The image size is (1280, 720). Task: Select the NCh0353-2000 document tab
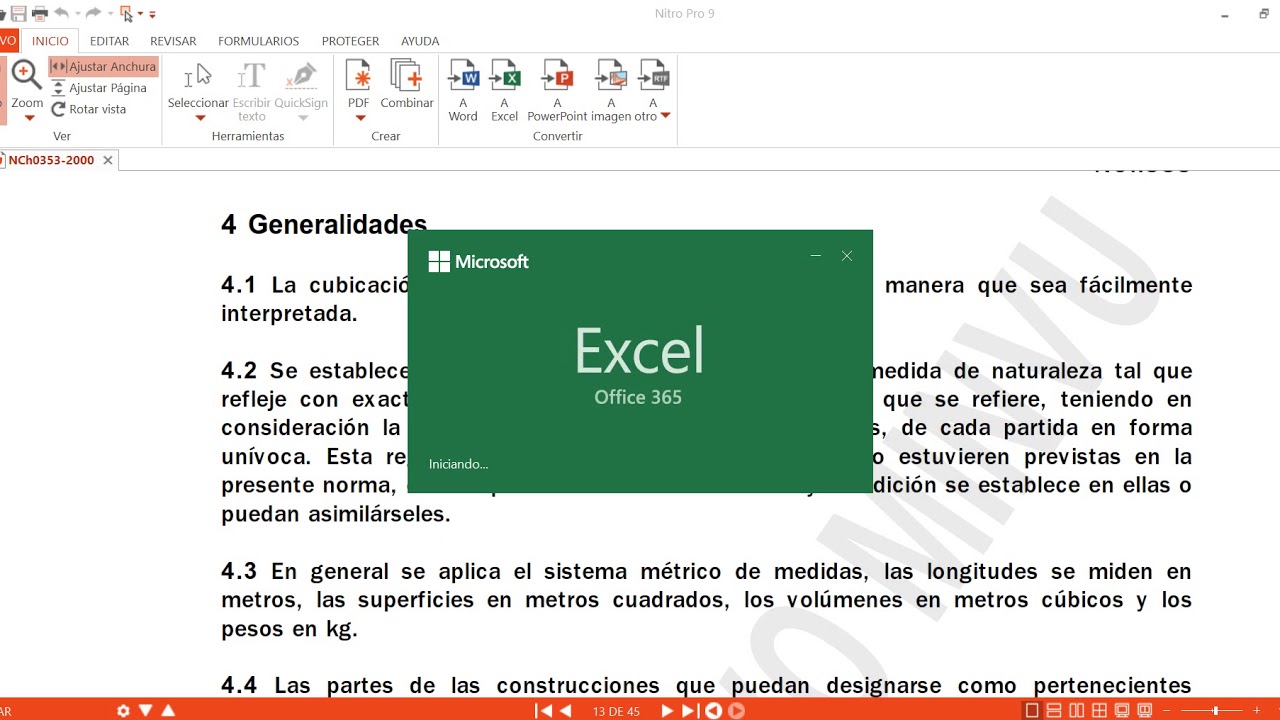(51, 160)
